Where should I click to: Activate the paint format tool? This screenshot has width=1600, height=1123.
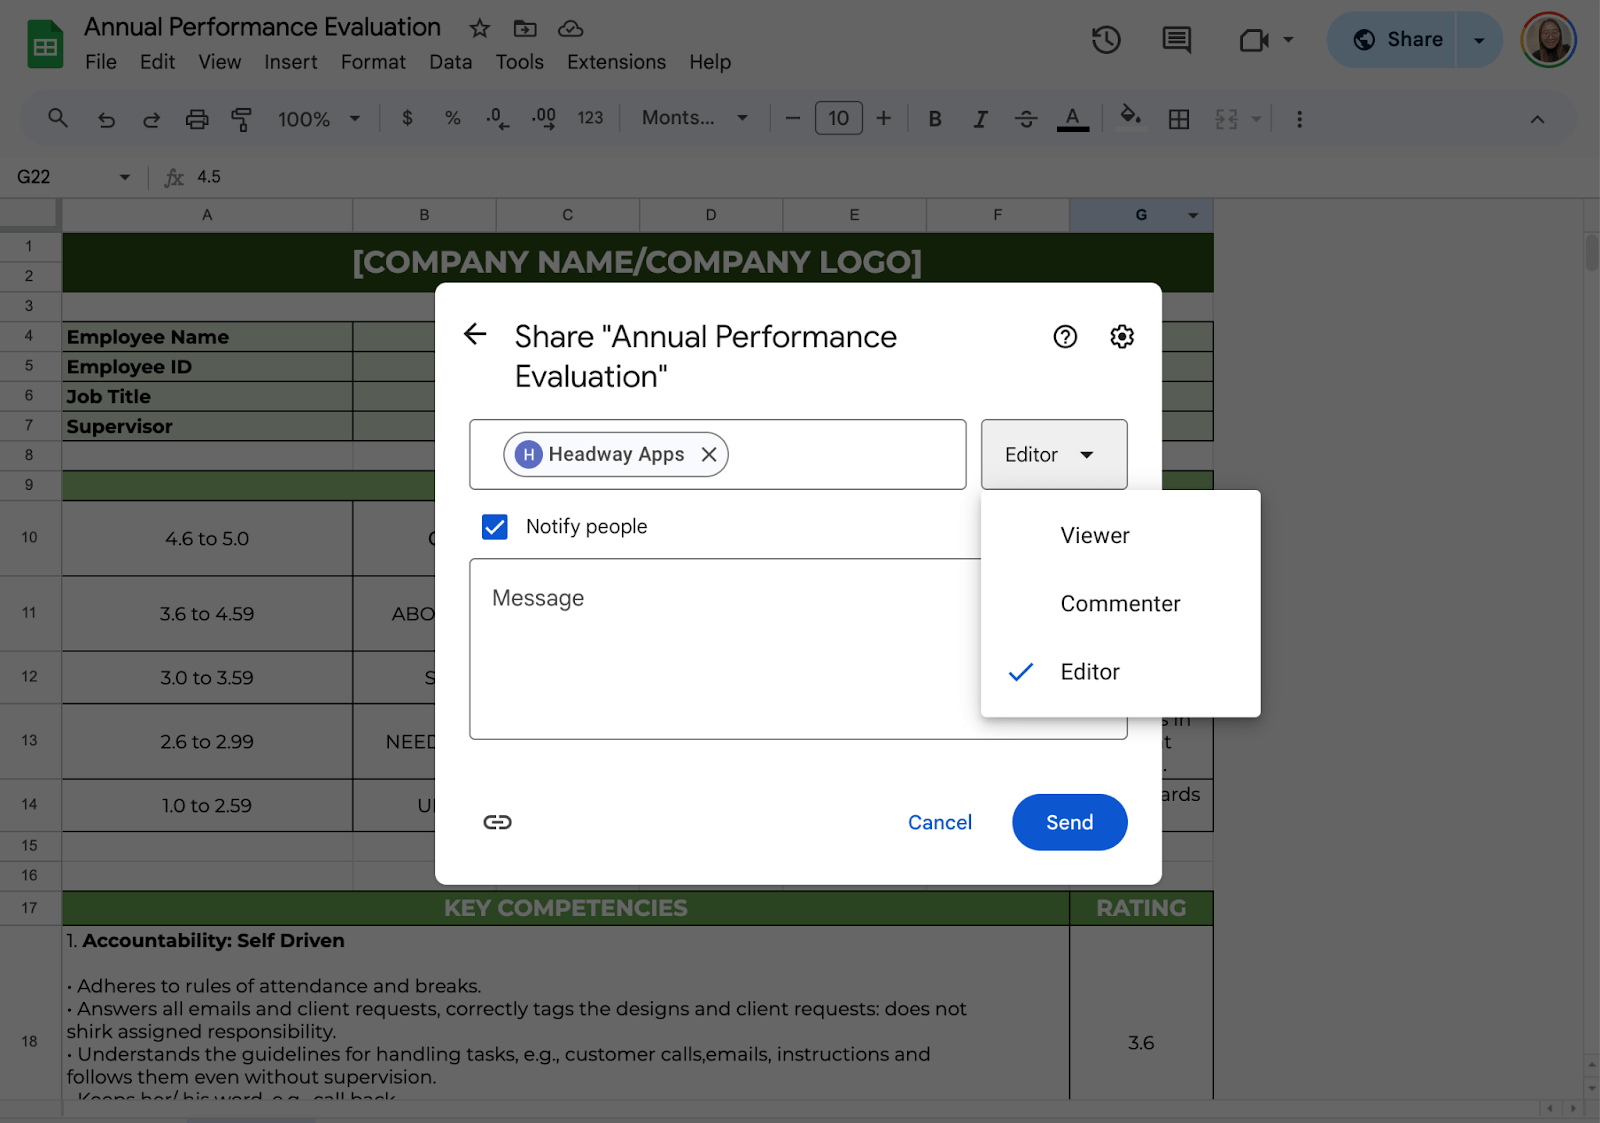point(241,119)
